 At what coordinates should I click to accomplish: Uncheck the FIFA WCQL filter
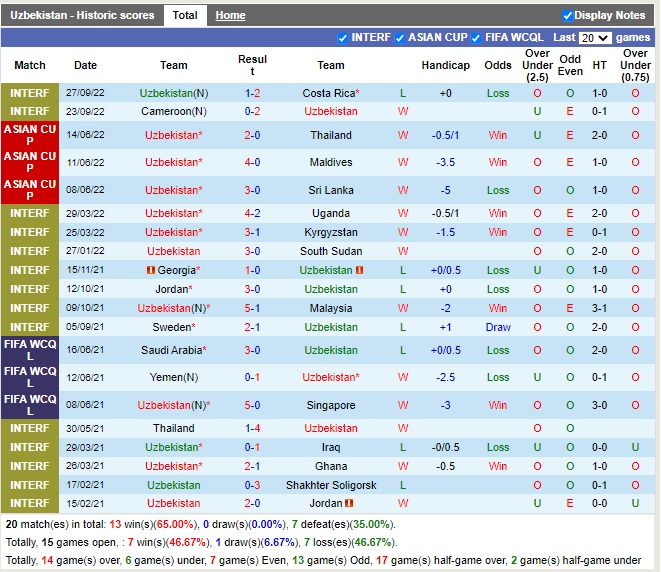pos(476,38)
